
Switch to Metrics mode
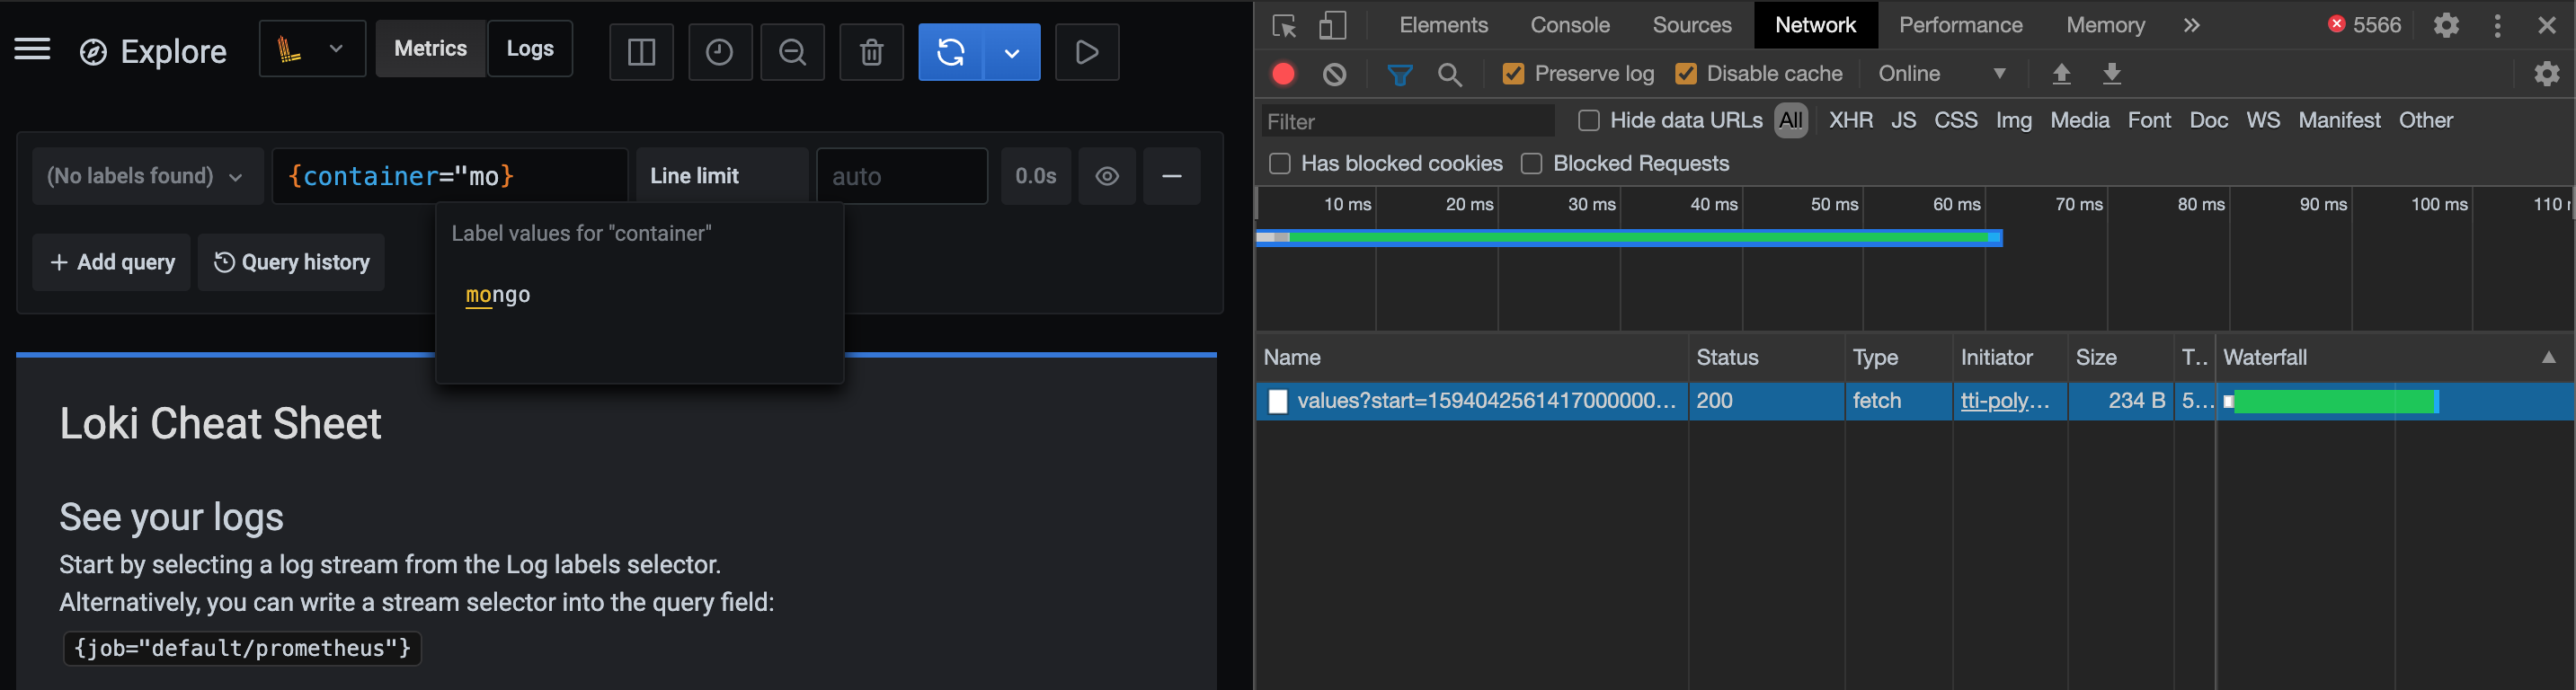point(430,49)
